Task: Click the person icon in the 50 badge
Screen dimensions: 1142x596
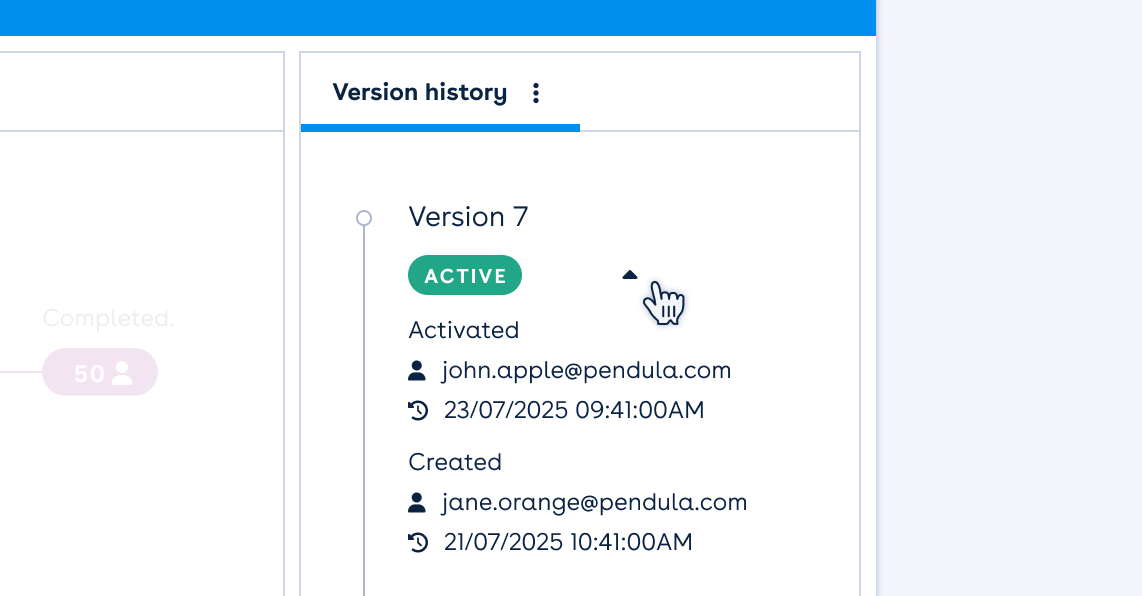Action: click(x=122, y=373)
